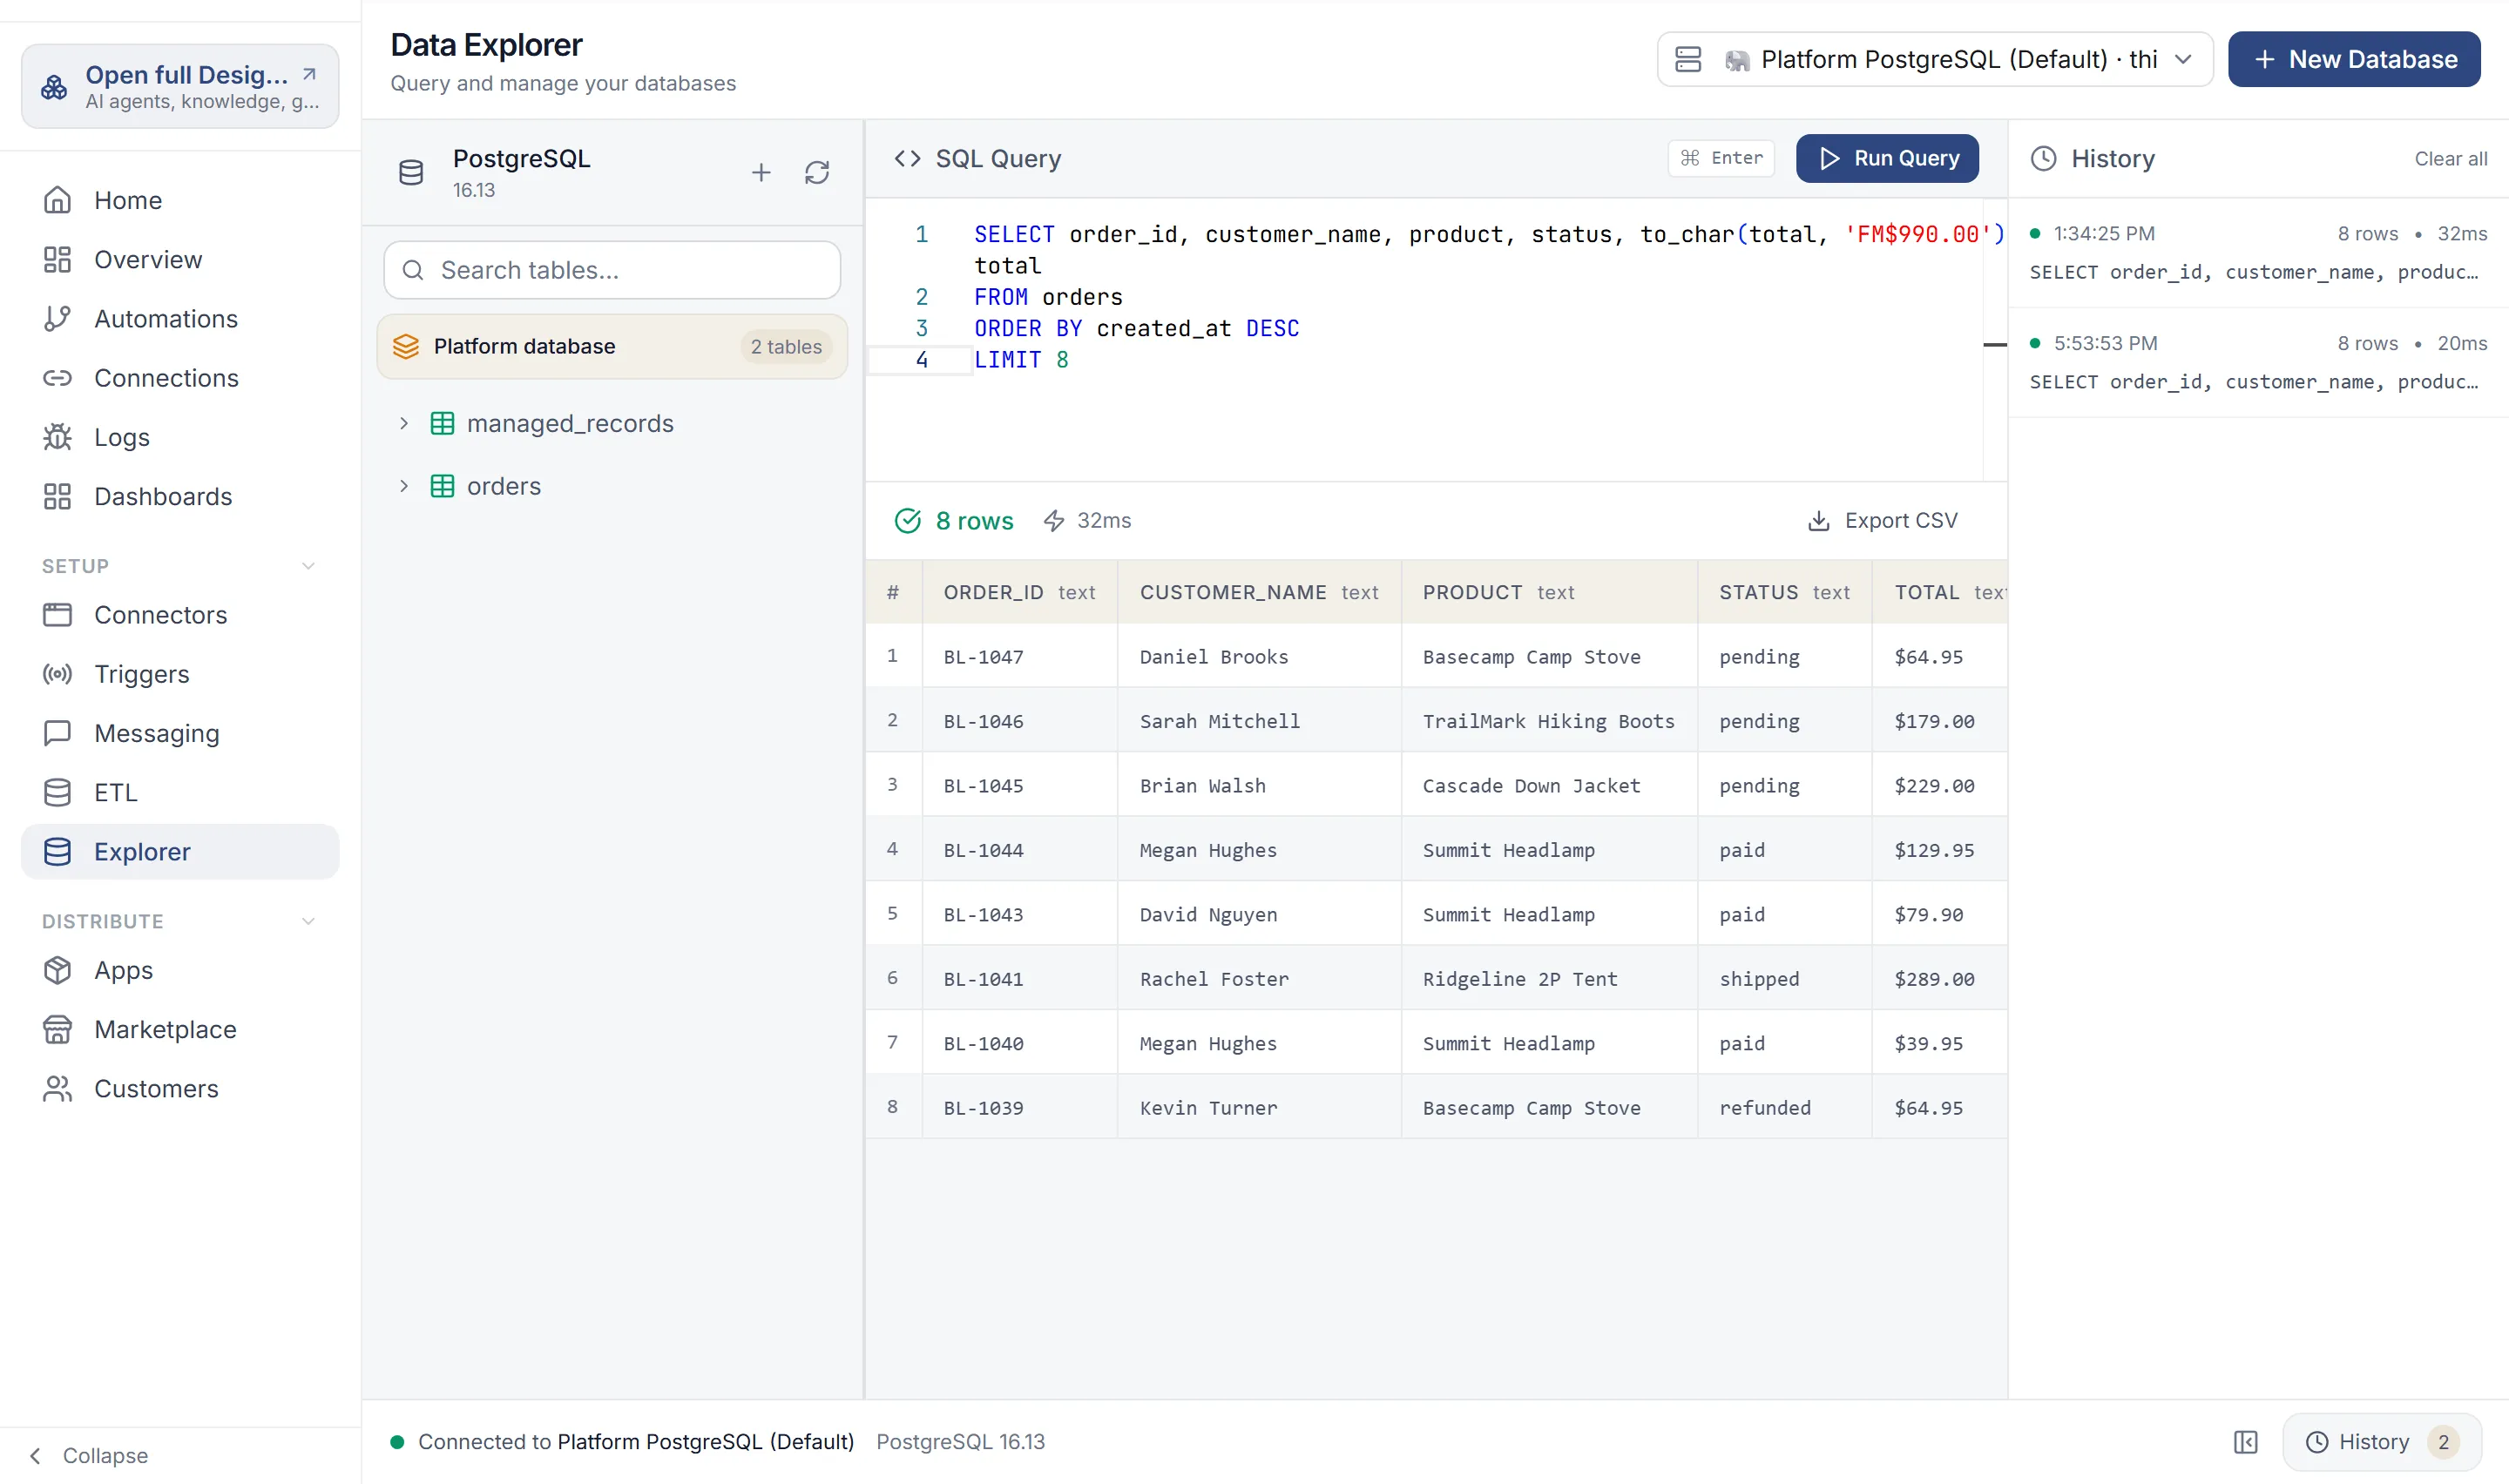Click the Open full Design workspace icon
The width and height of the screenshot is (2509, 1484).
[54, 87]
